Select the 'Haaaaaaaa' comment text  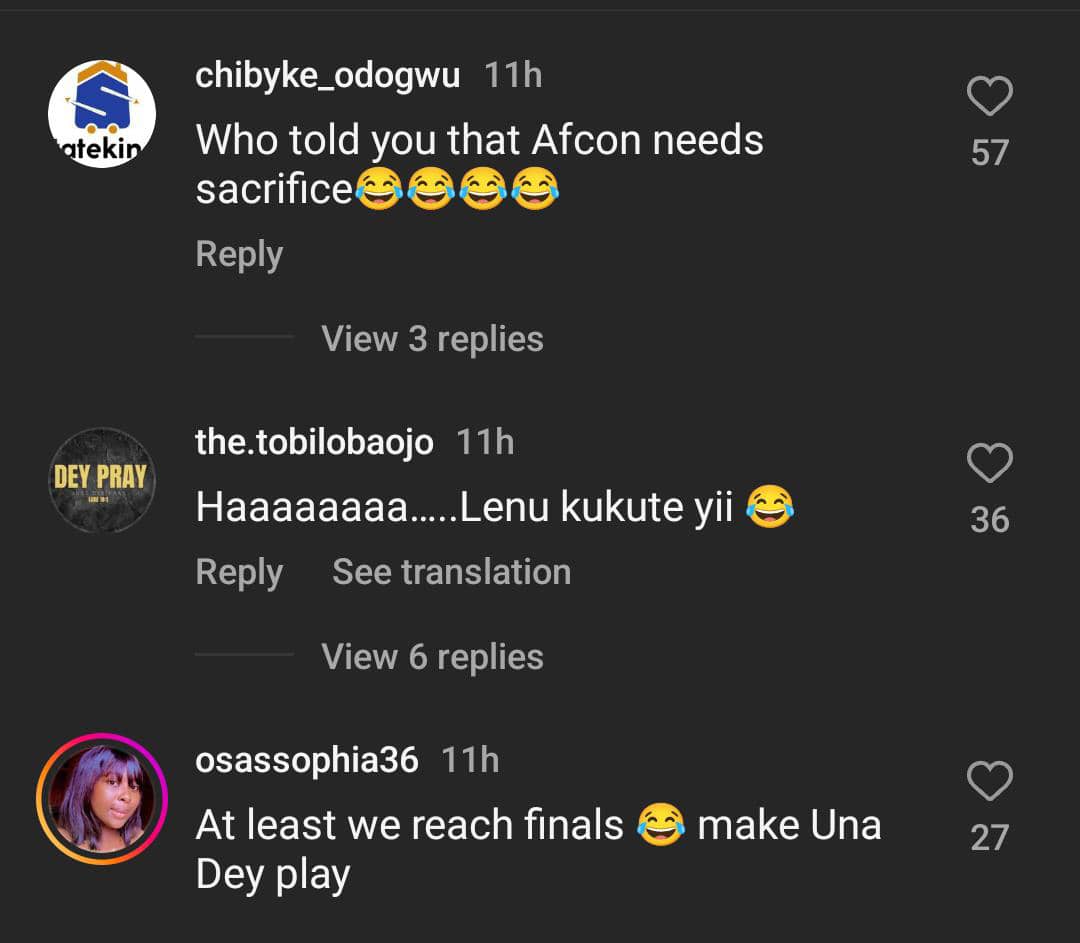[x=495, y=507]
